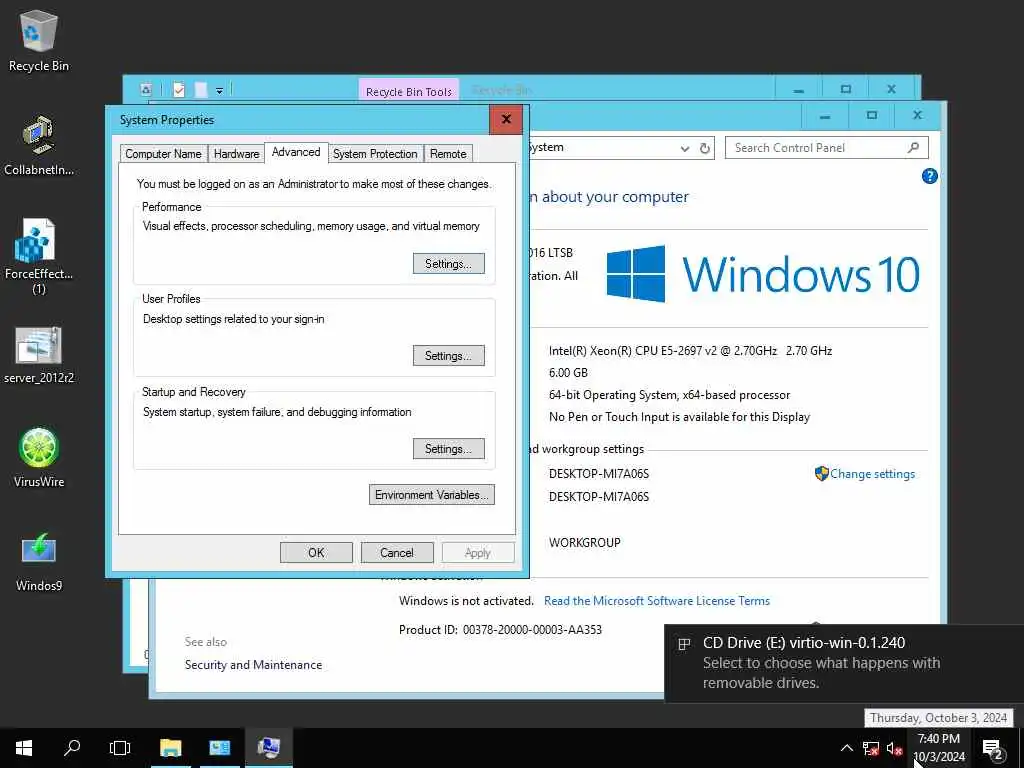Click the removable drive icon in the notification
The width and height of the screenshot is (1024, 768).
pyautogui.click(x=684, y=645)
